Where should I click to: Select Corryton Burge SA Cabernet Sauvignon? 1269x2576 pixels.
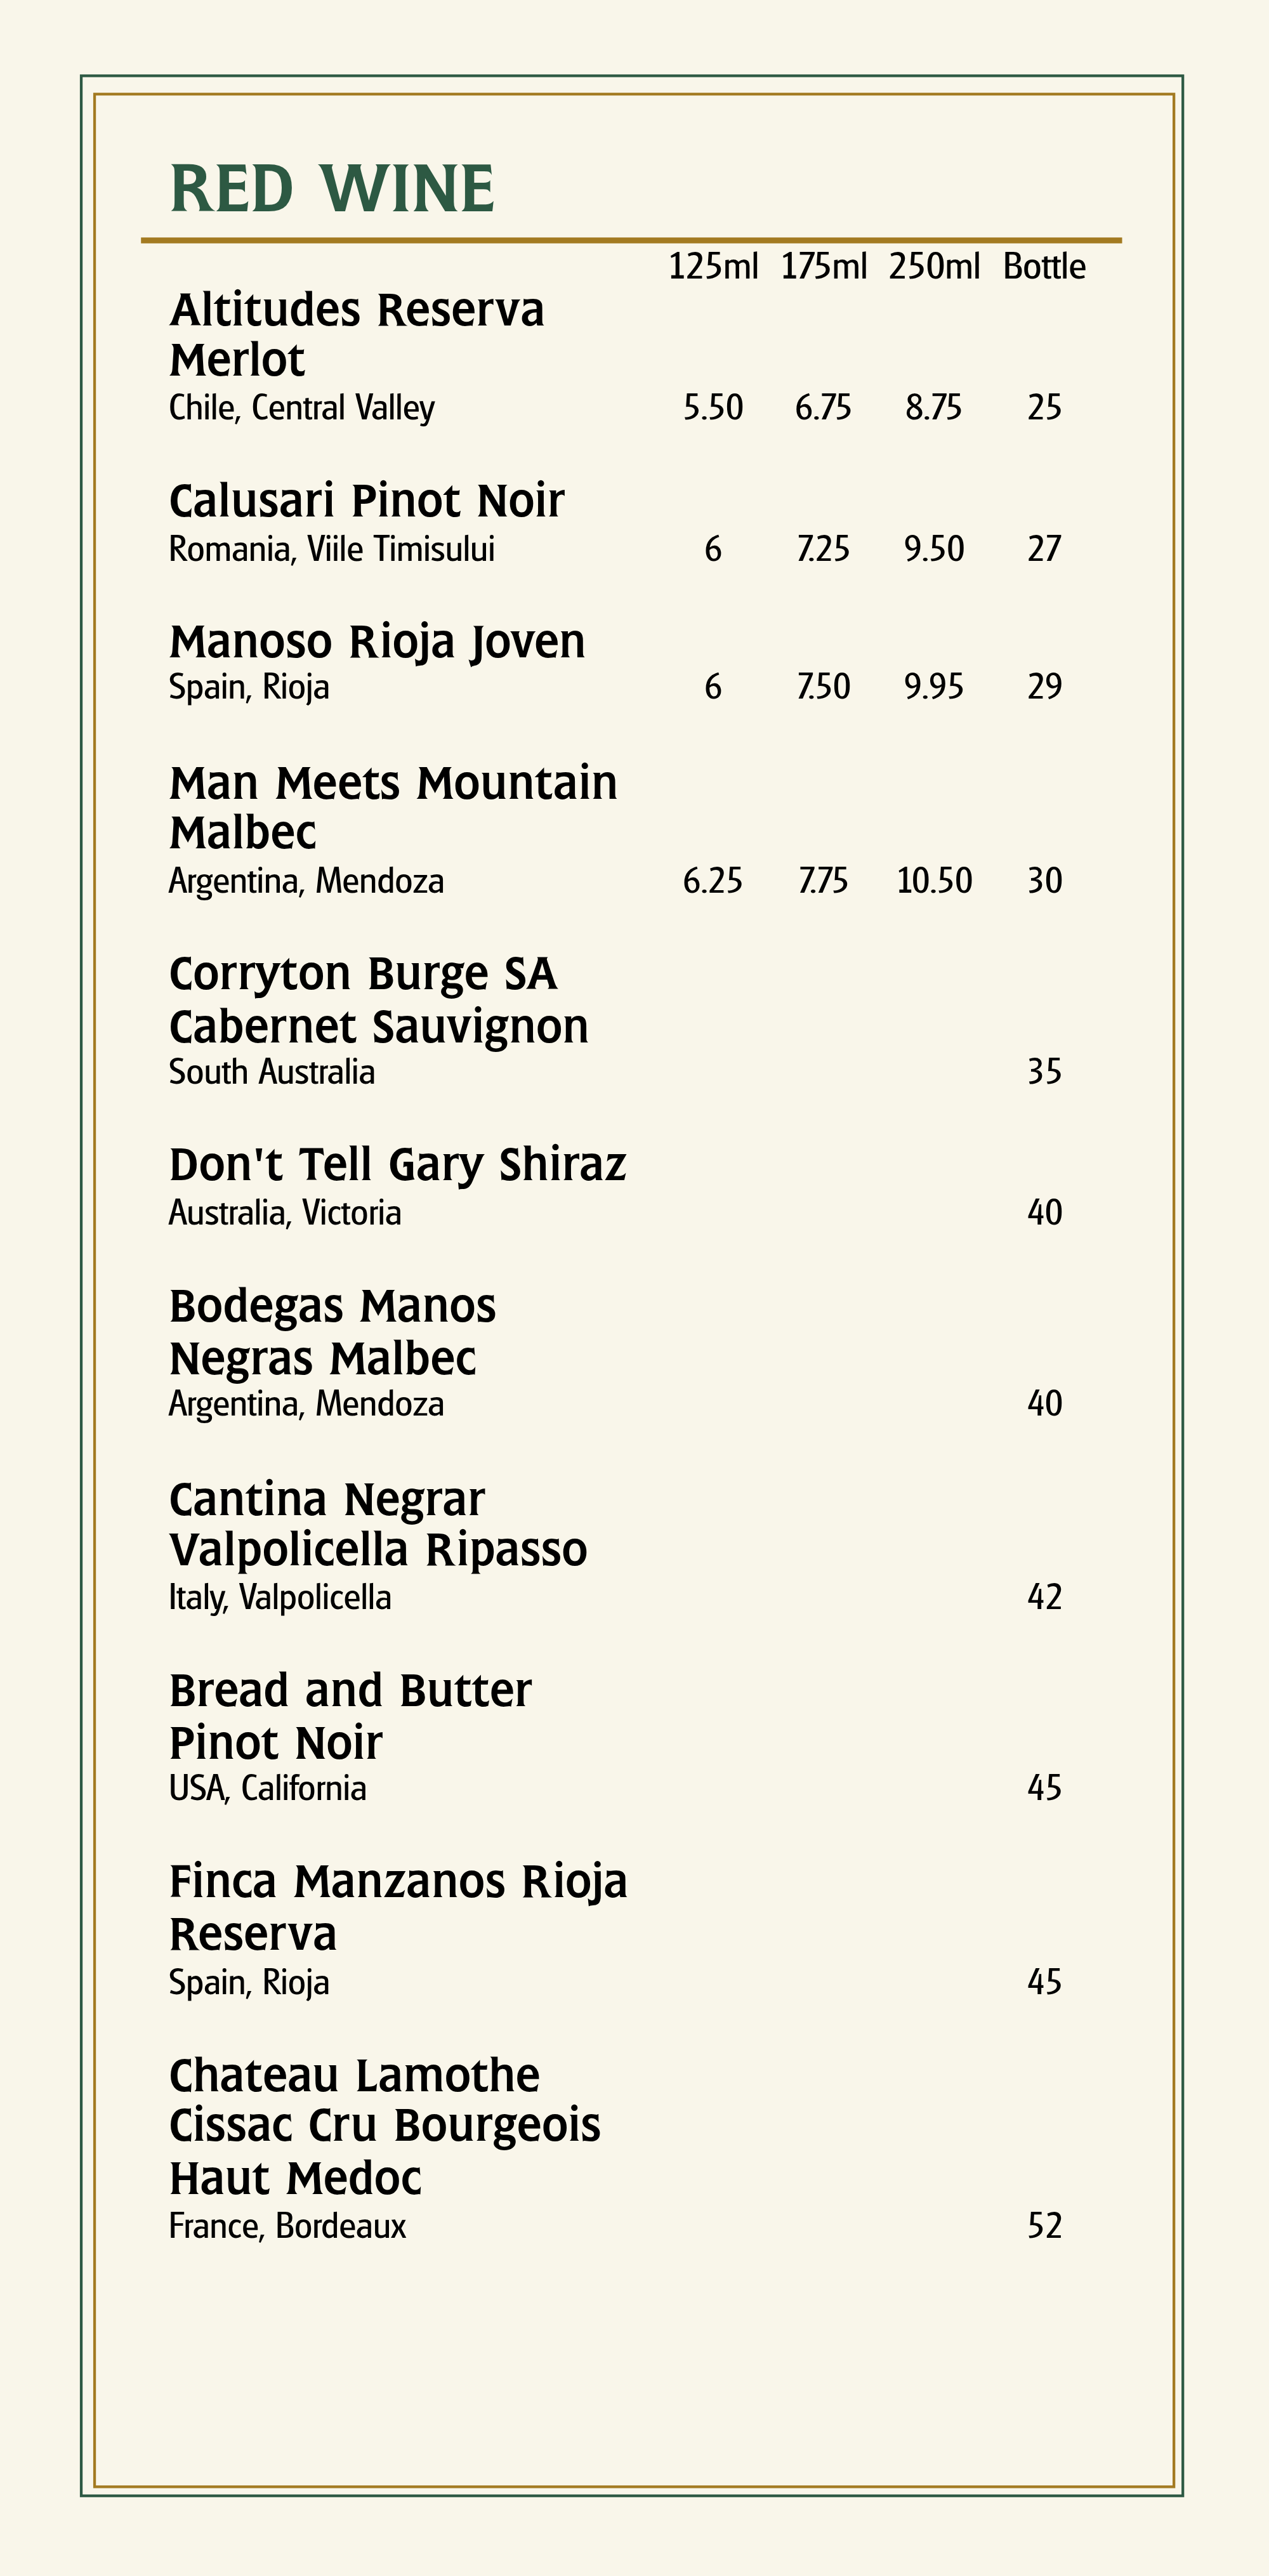tap(379, 1000)
